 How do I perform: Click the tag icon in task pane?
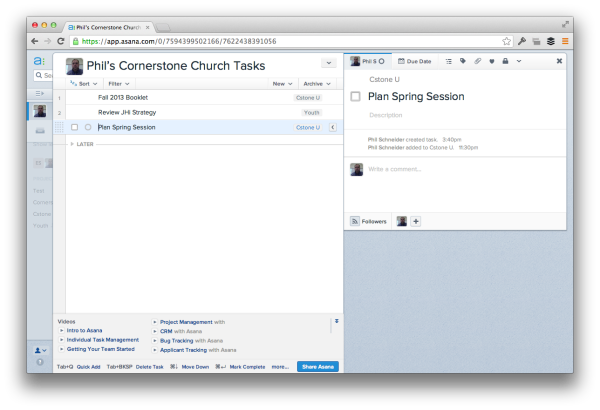463,61
